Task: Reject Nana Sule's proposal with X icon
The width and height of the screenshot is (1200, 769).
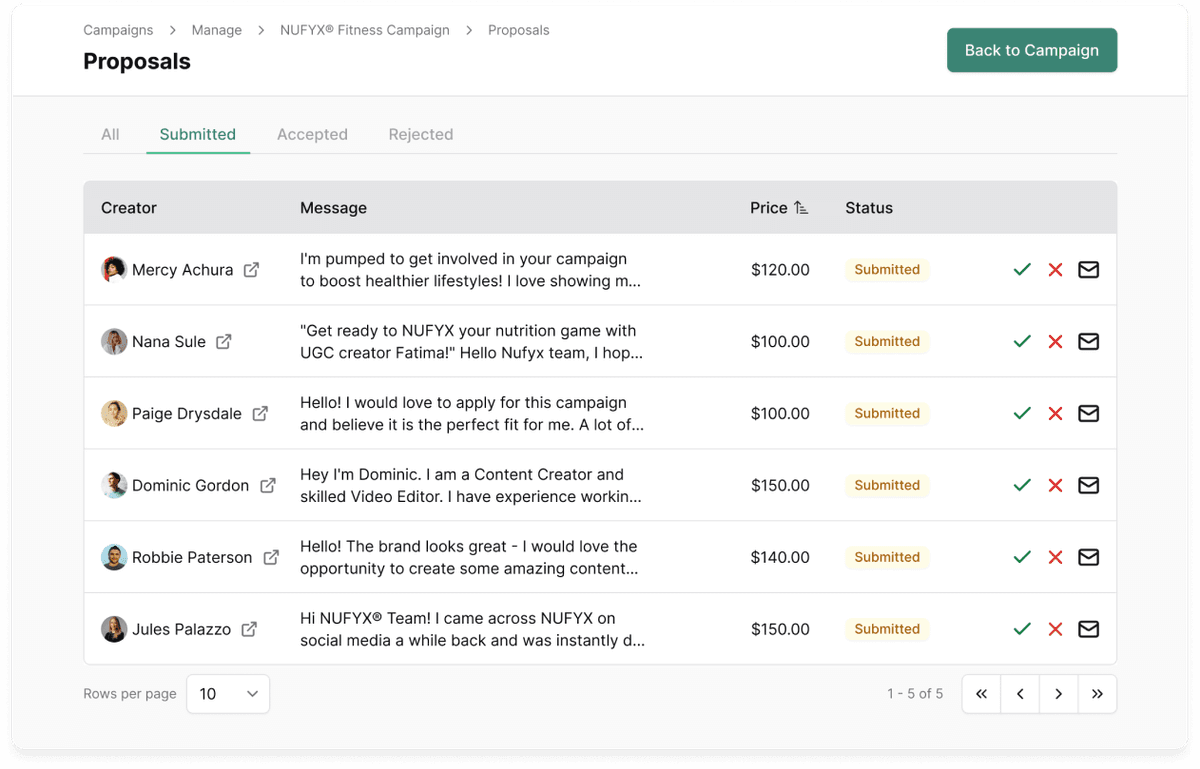Action: click(x=1055, y=342)
